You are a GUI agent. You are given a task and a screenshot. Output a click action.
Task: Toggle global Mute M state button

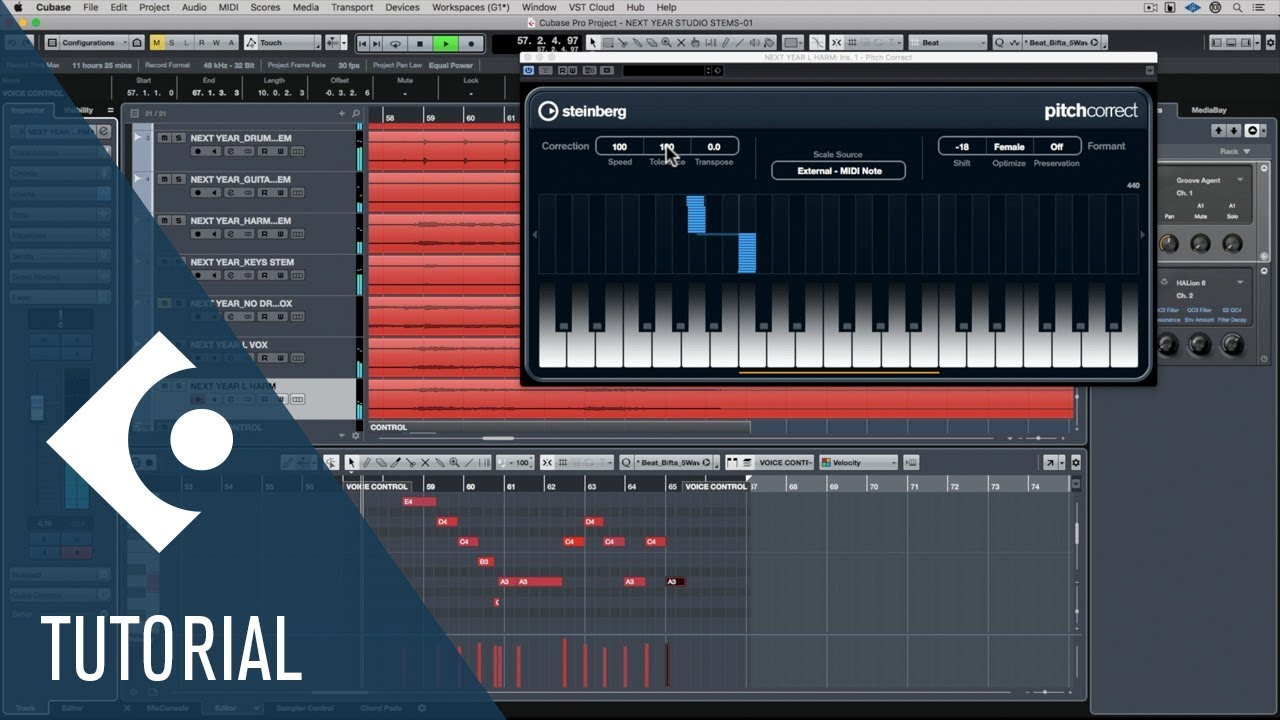156,43
